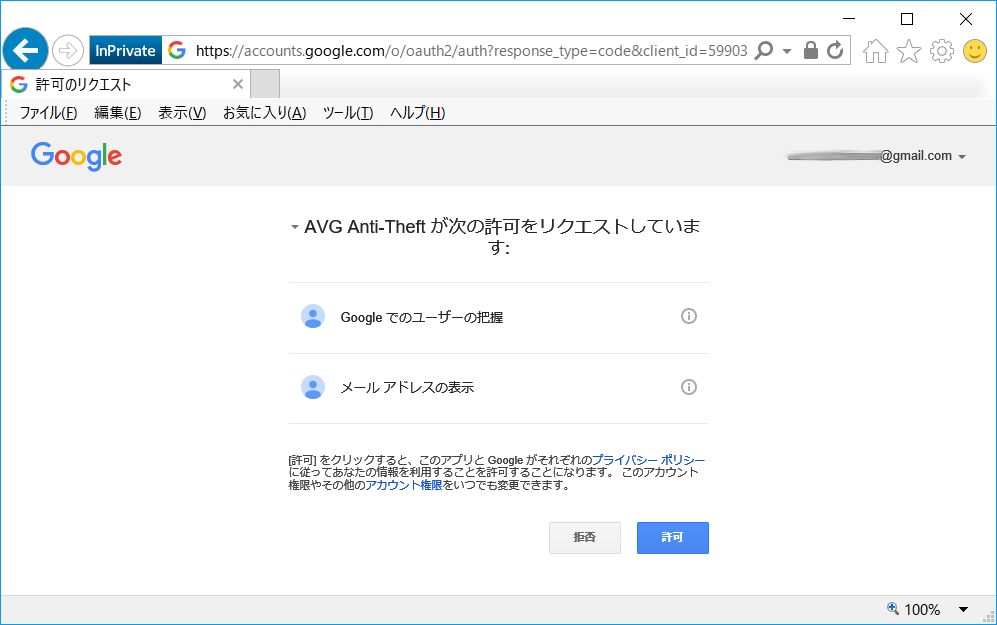
Task: Refresh the page with the reload icon
Action: 835,50
